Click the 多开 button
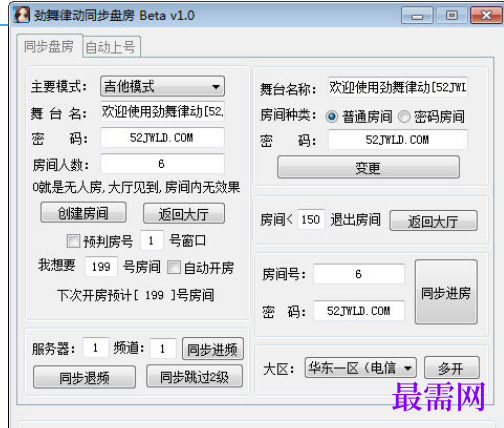The image size is (504, 428). 452,368
